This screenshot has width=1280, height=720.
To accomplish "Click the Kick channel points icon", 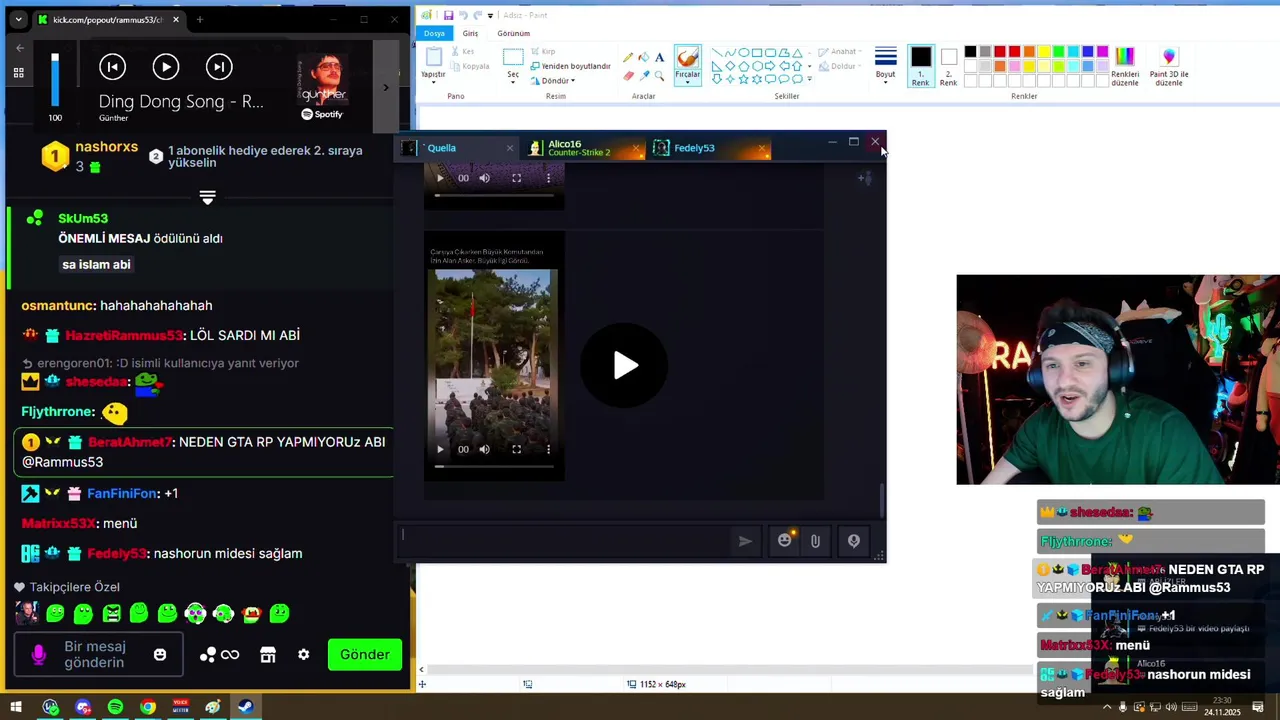I will click(207, 655).
